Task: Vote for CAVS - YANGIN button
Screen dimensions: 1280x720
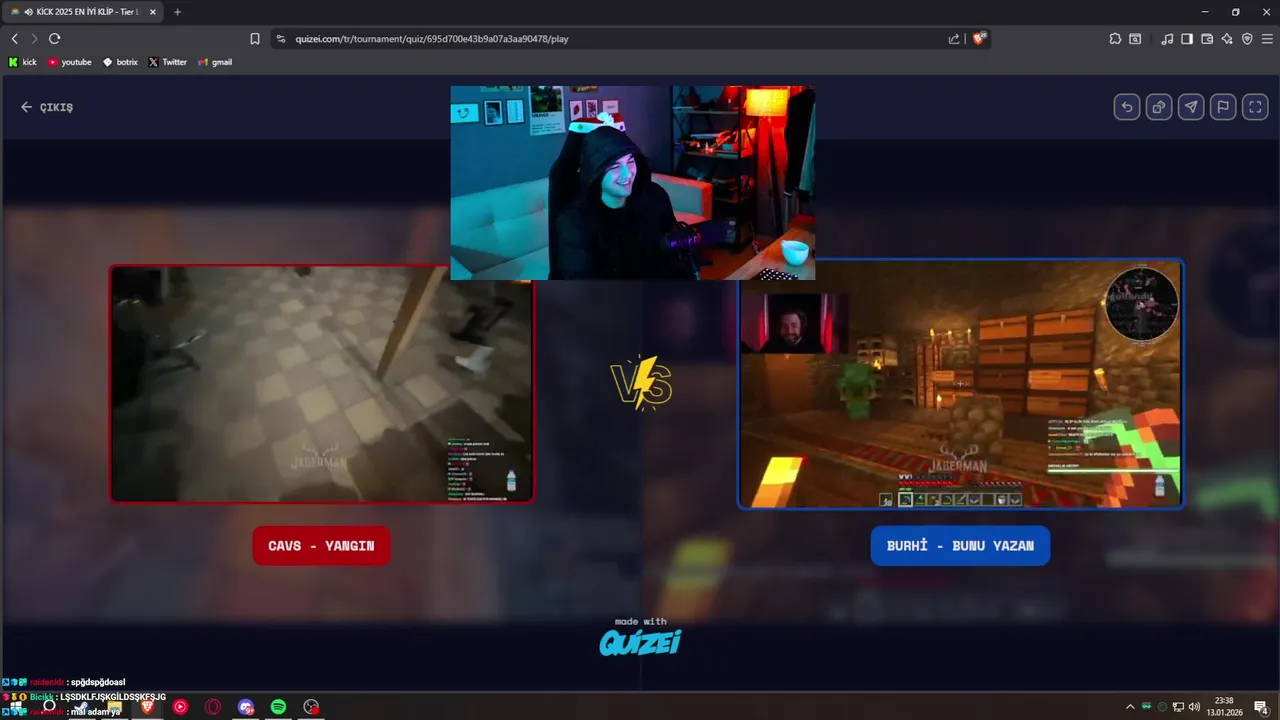Action: tap(321, 546)
